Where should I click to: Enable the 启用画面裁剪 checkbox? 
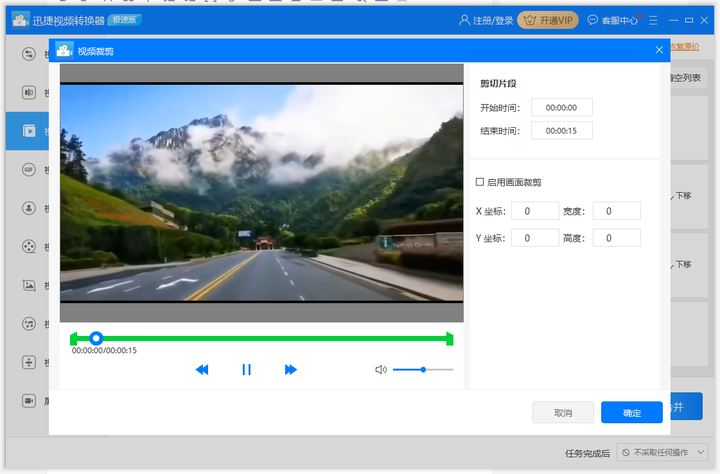click(x=480, y=182)
